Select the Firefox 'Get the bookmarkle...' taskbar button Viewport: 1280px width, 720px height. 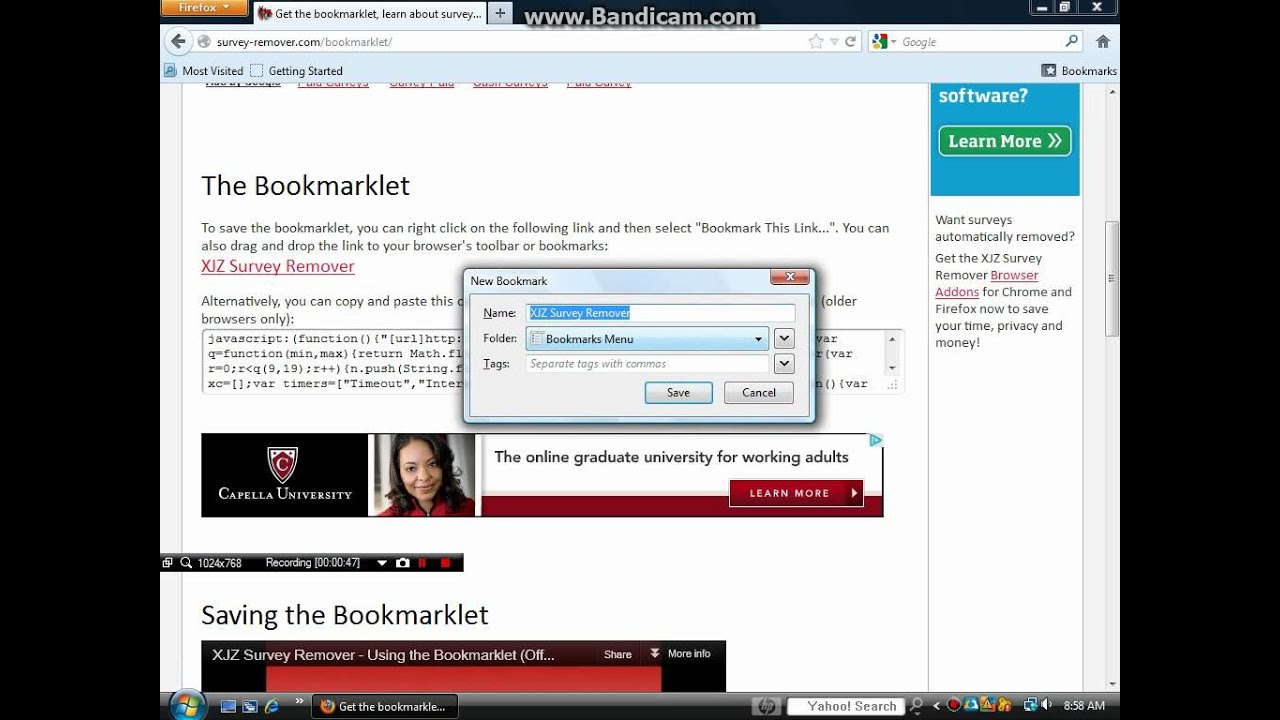[x=385, y=706]
